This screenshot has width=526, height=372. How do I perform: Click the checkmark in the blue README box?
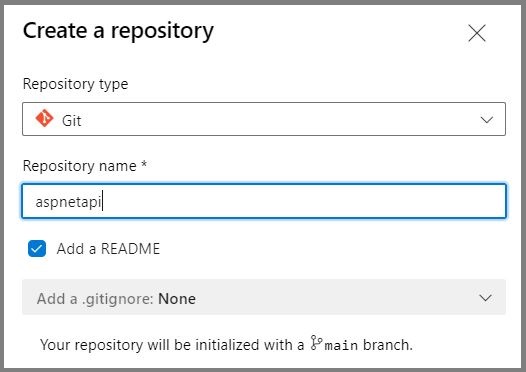tap(37, 249)
